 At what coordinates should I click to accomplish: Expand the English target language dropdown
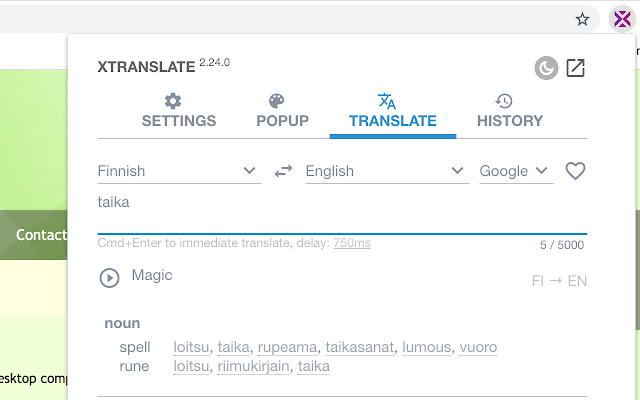pyautogui.click(x=386, y=171)
